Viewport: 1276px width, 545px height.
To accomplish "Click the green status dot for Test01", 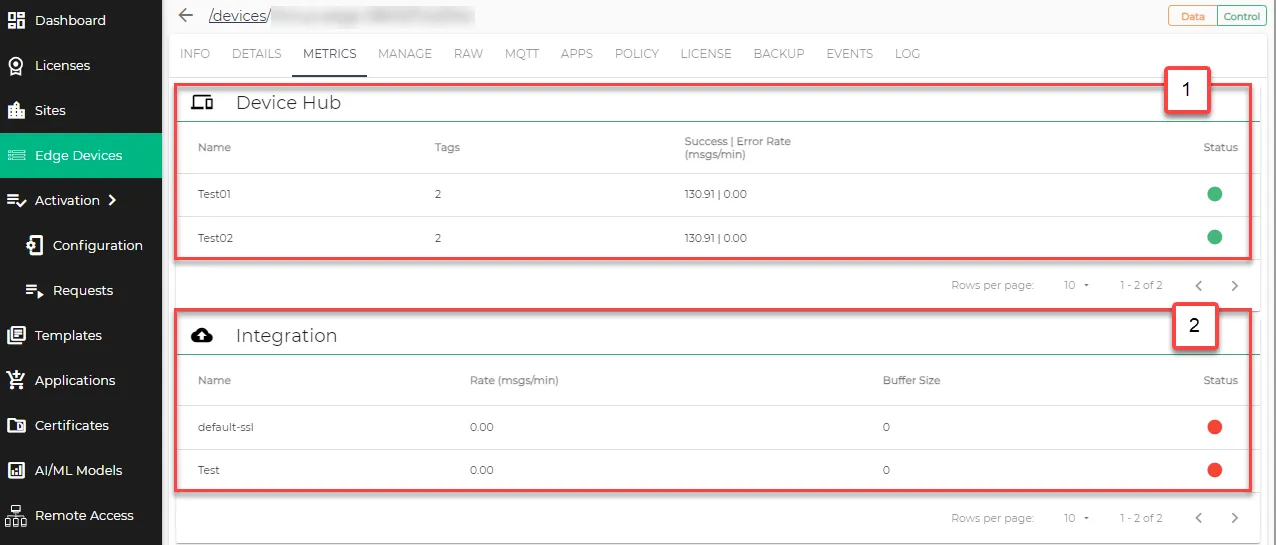I will point(1214,194).
